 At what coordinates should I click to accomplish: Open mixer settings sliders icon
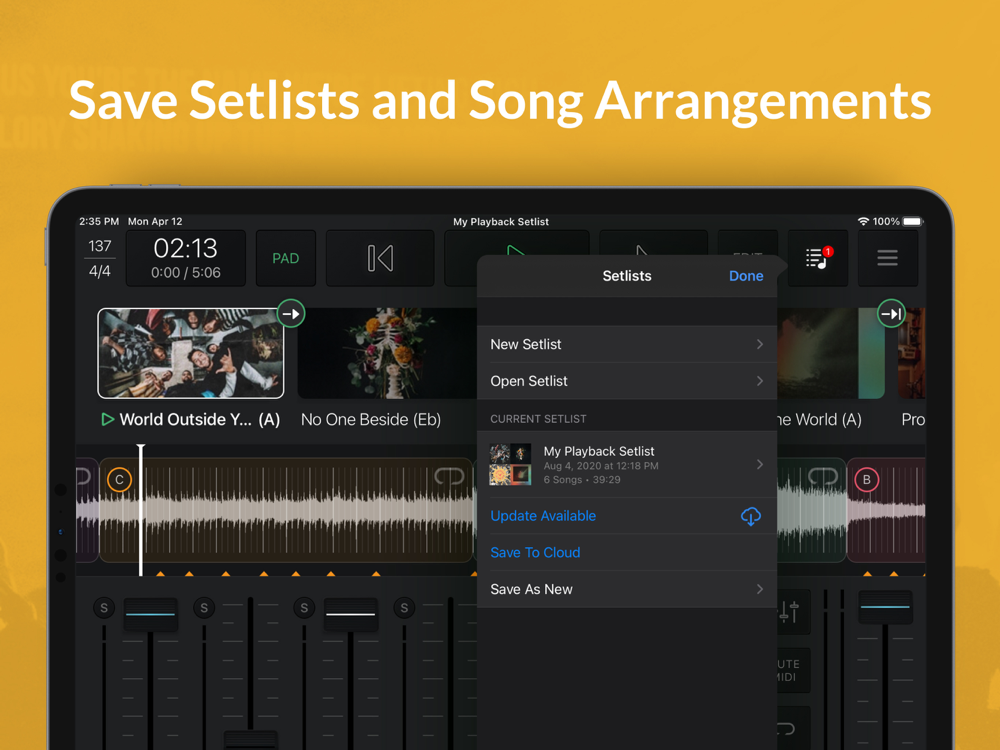pyautogui.click(x=789, y=612)
